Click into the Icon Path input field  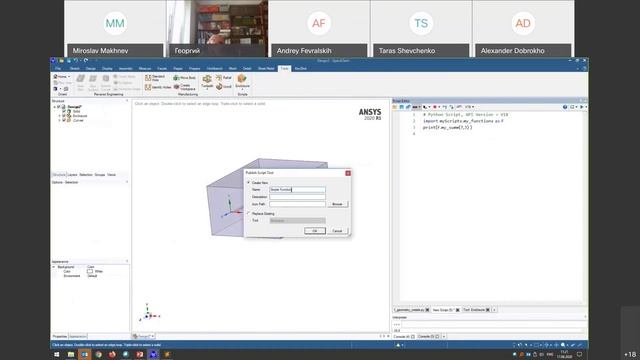(x=298, y=204)
